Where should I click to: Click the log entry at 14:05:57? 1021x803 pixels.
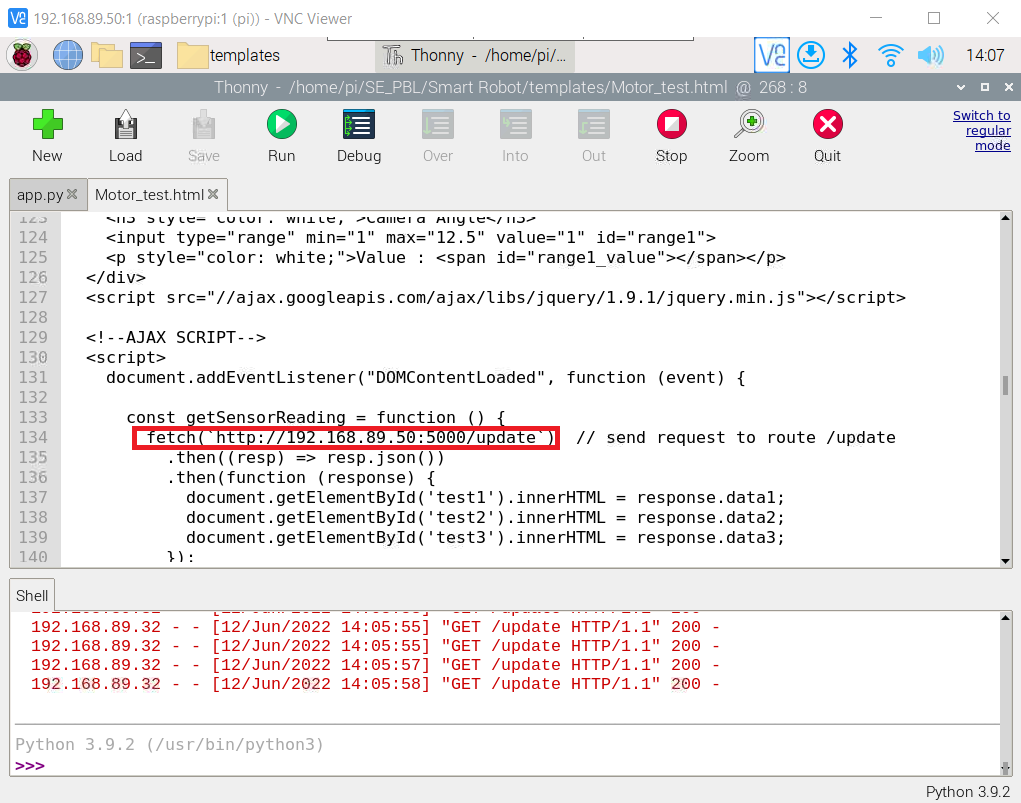tap(375, 665)
